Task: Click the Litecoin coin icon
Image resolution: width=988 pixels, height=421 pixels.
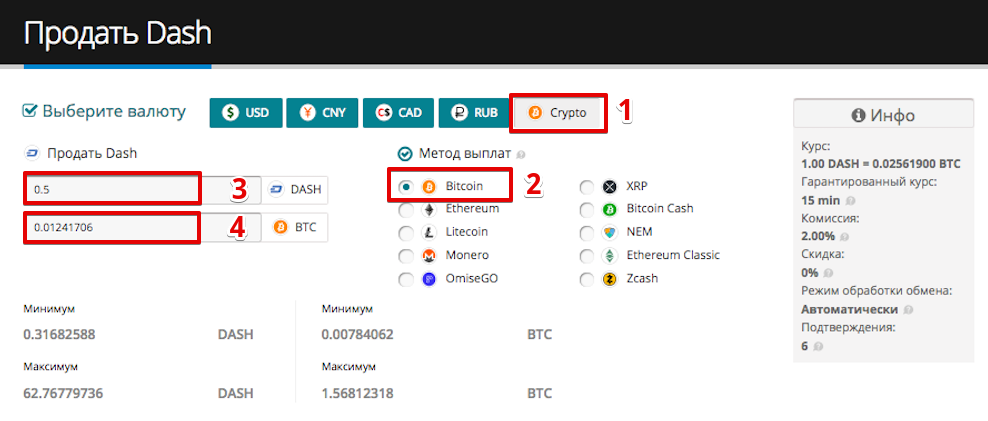Action: click(429, 233)
